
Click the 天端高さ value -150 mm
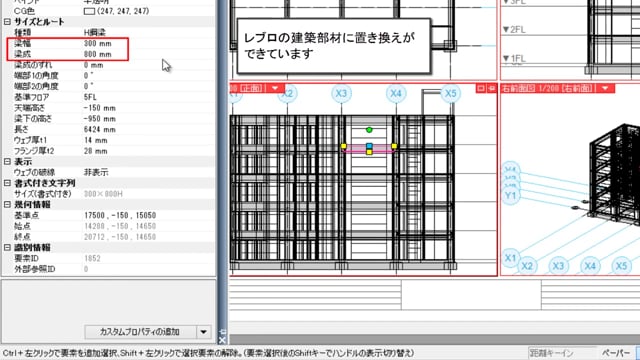tap(100, 108)
